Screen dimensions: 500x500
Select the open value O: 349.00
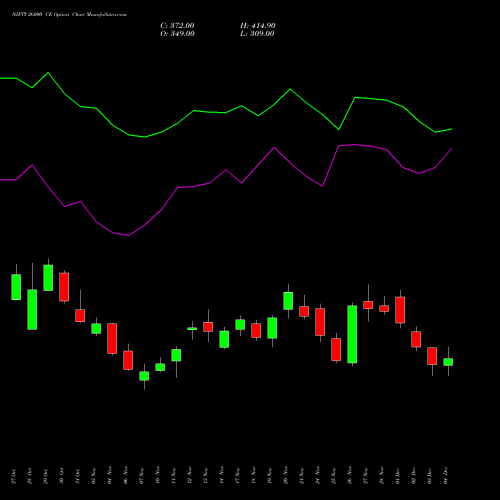tap(177, 34)
